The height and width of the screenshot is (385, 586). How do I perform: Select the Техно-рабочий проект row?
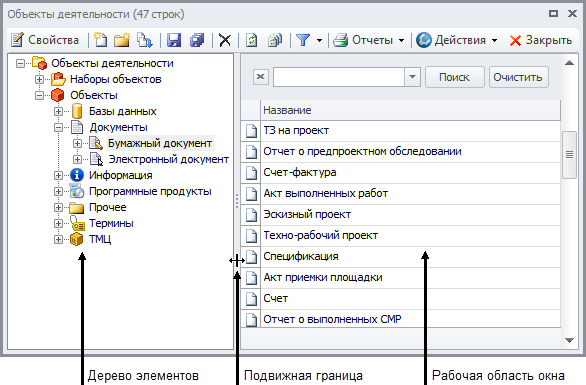401,235
